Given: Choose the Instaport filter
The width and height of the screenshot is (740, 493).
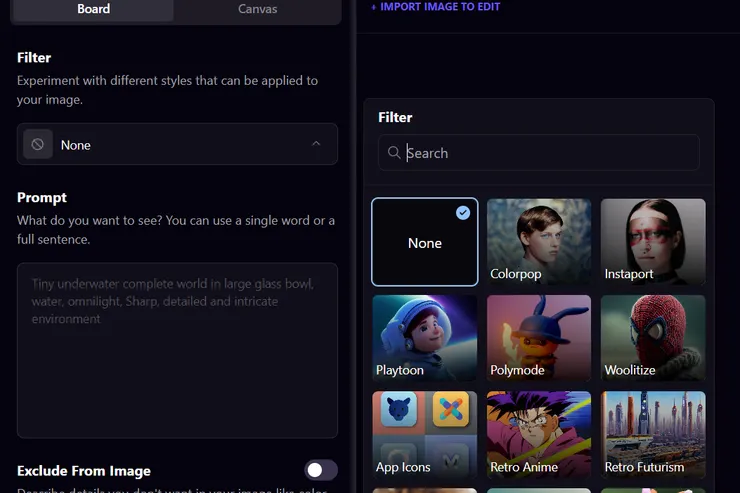Looking at the screenshot, I should 653,242.
